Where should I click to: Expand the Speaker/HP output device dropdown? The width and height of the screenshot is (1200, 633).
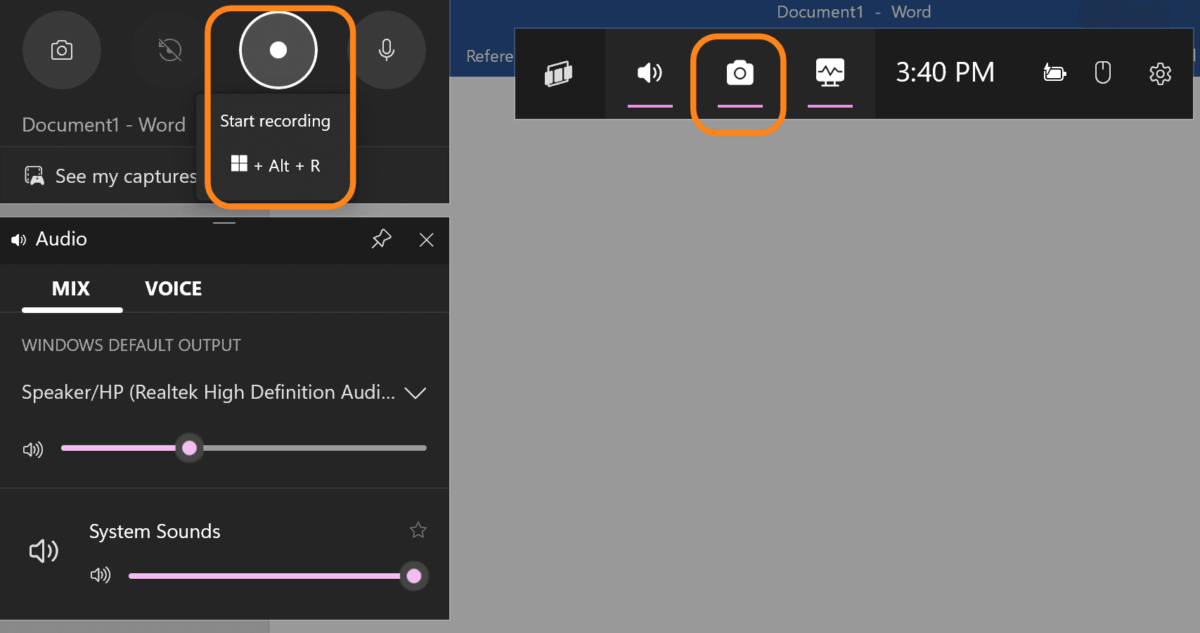pos(416,393)
